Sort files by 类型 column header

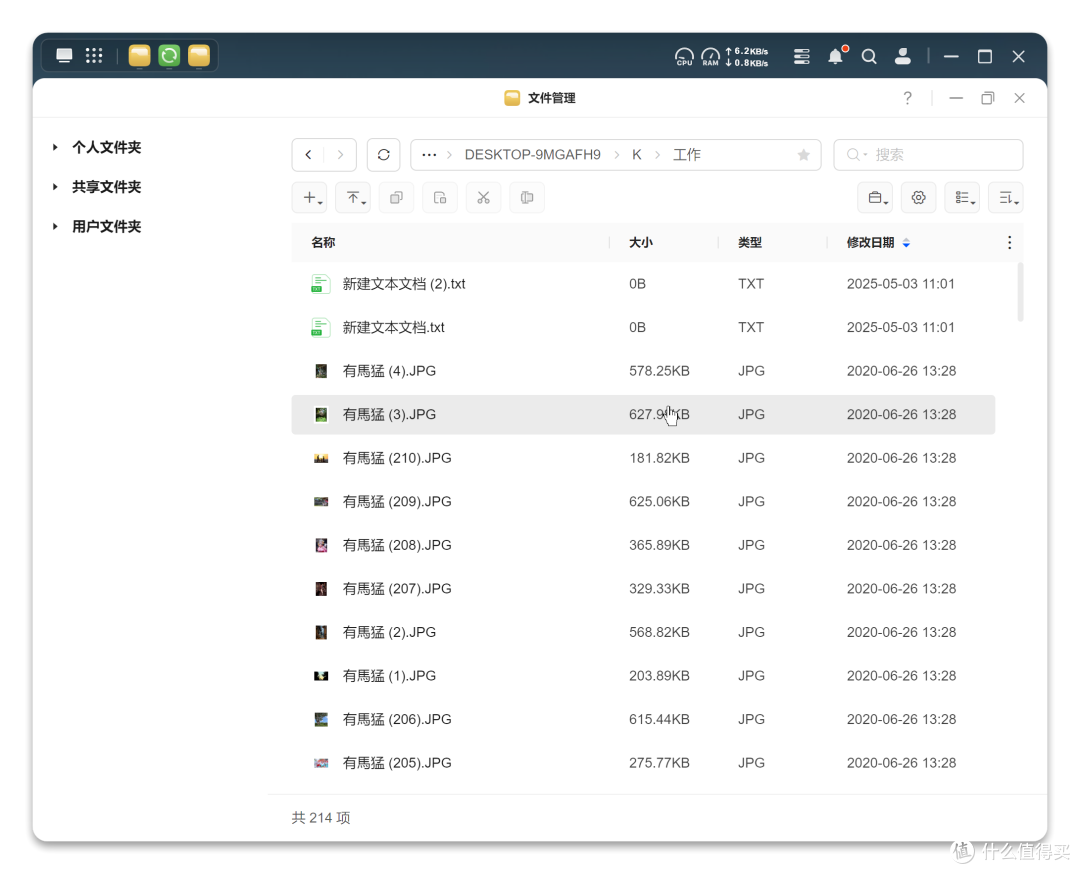[x=749, y=242]
